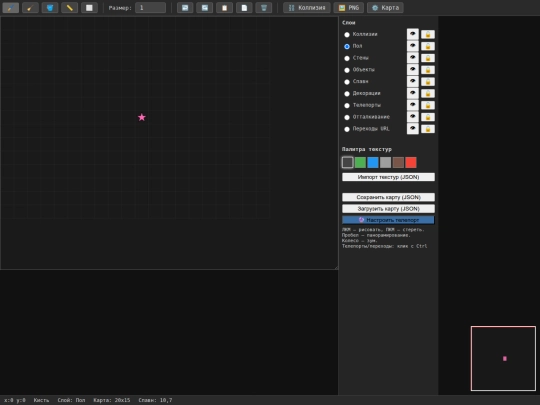Toggle visibility of Переходы URL layer
Image resolution: width=540 pixels, height=405 pixels.
click(413, 128)
